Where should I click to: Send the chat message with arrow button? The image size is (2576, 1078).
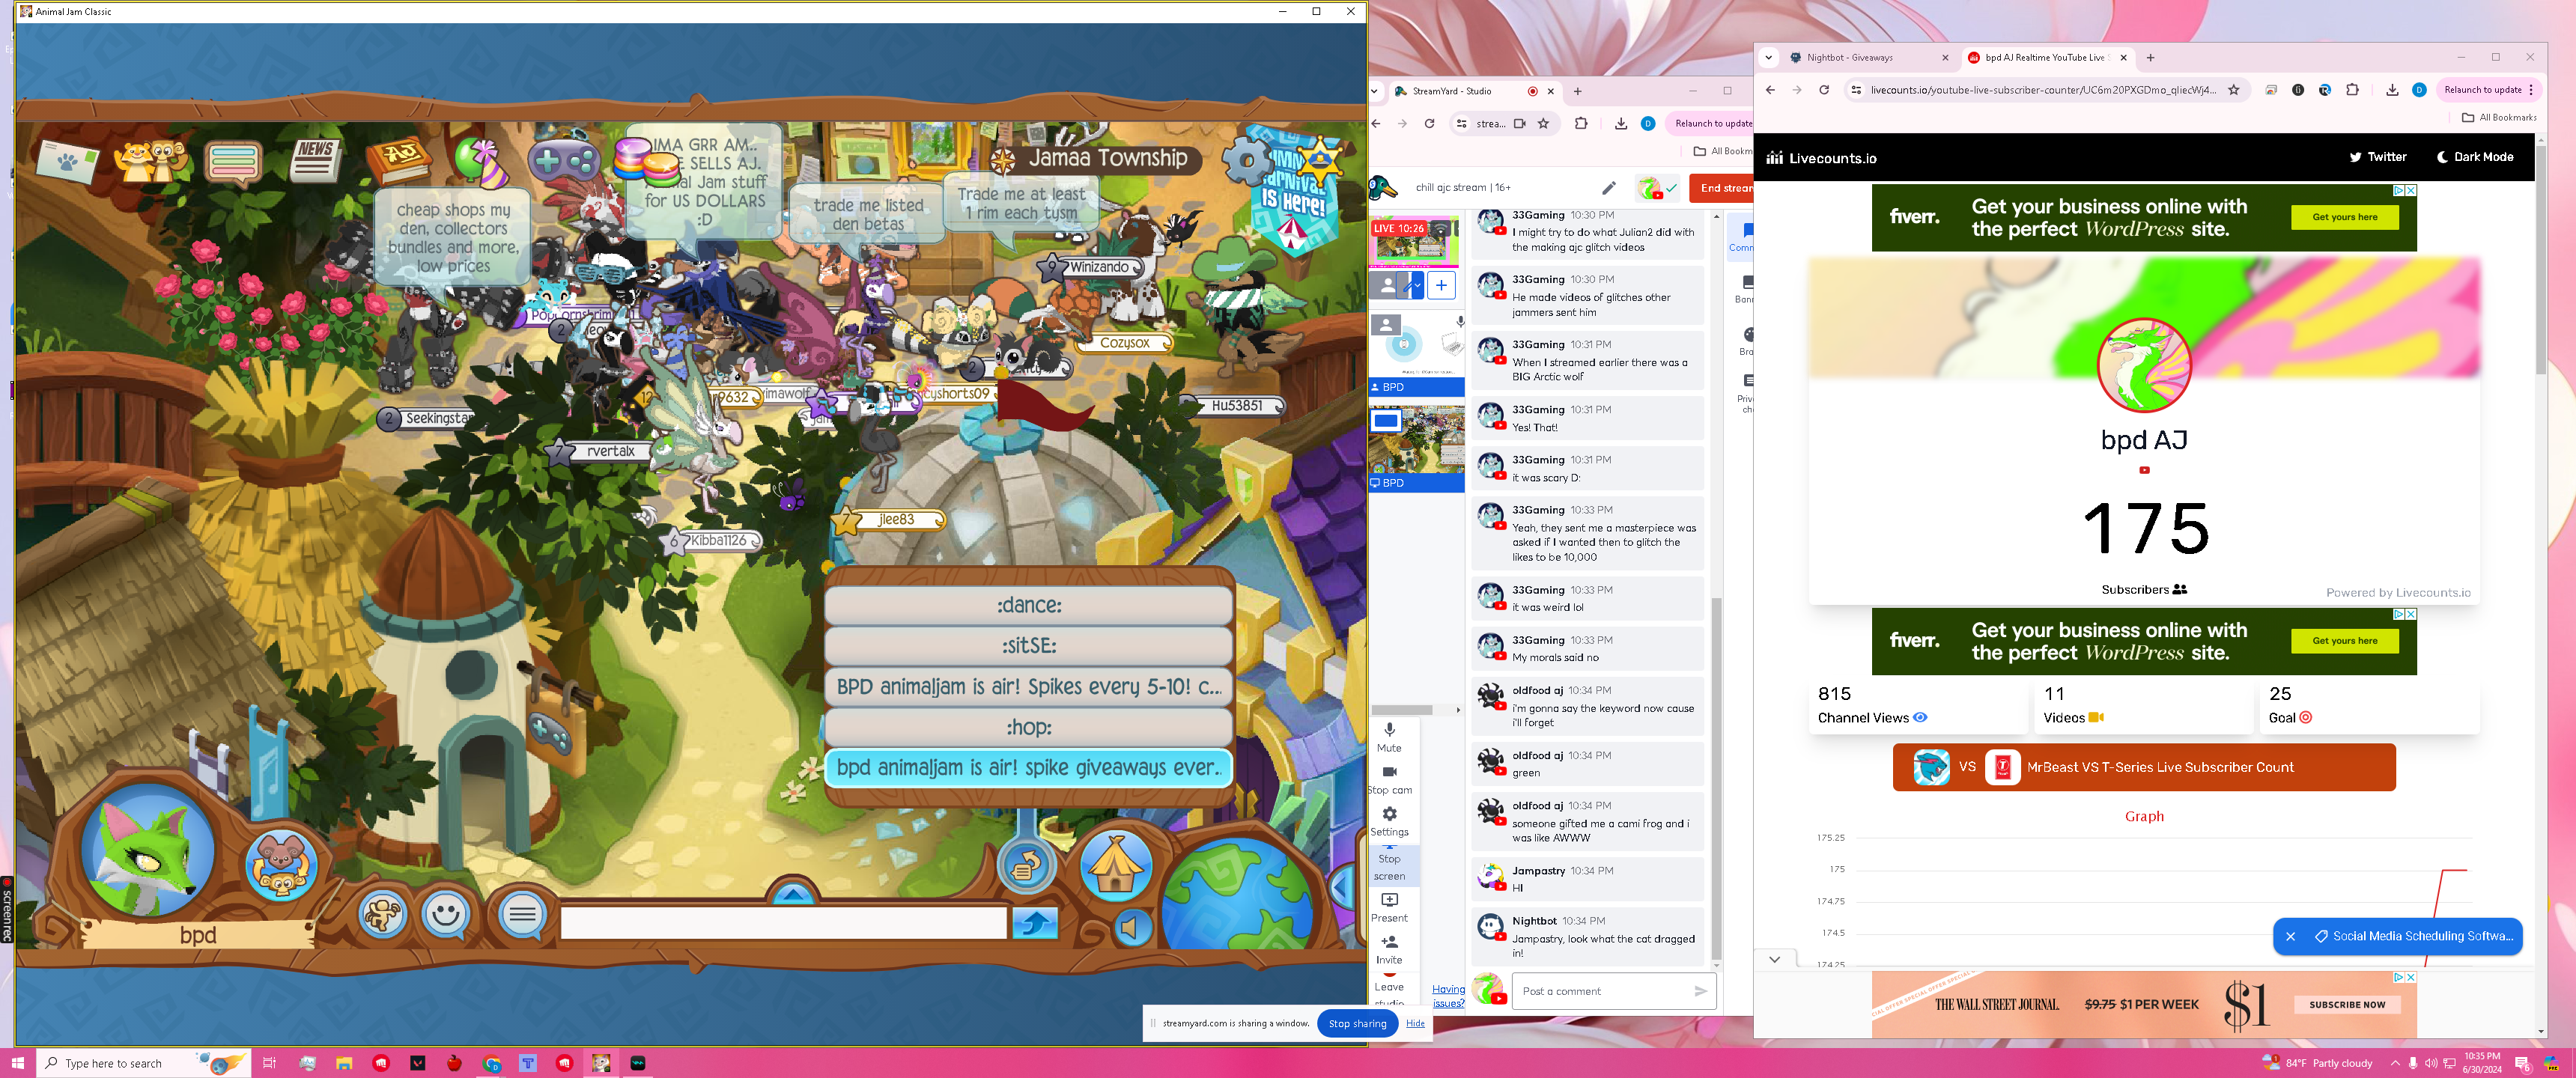[x=1034, y=923]
